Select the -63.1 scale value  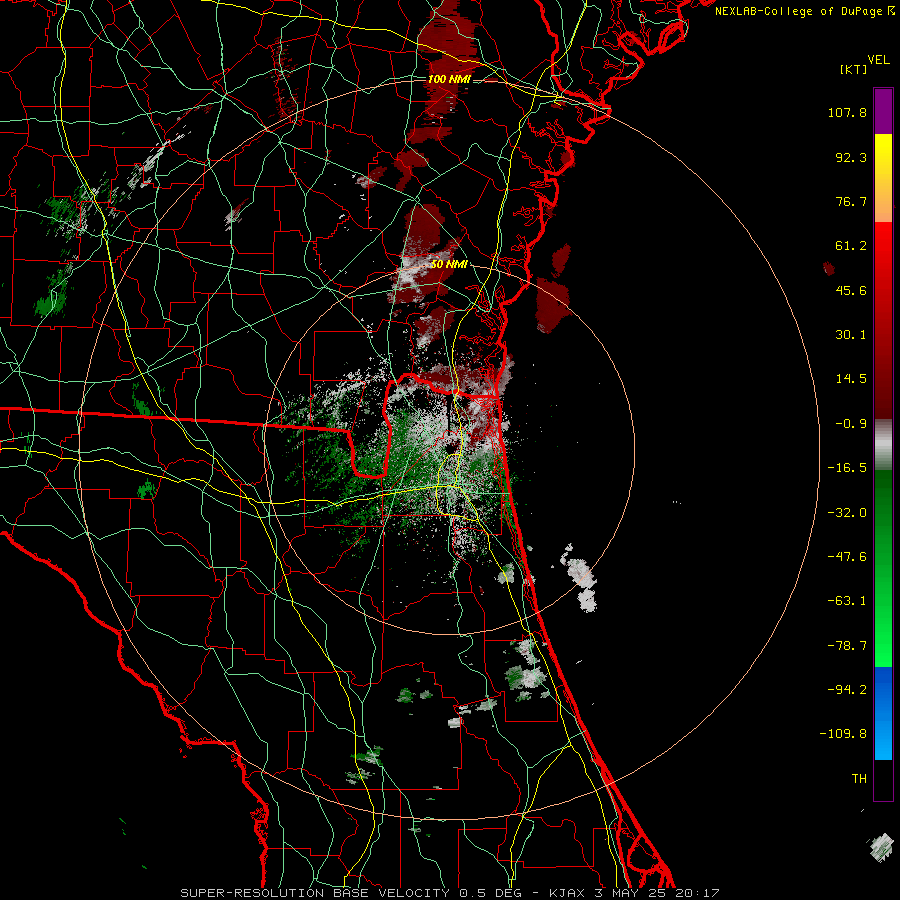click(847, 601)
